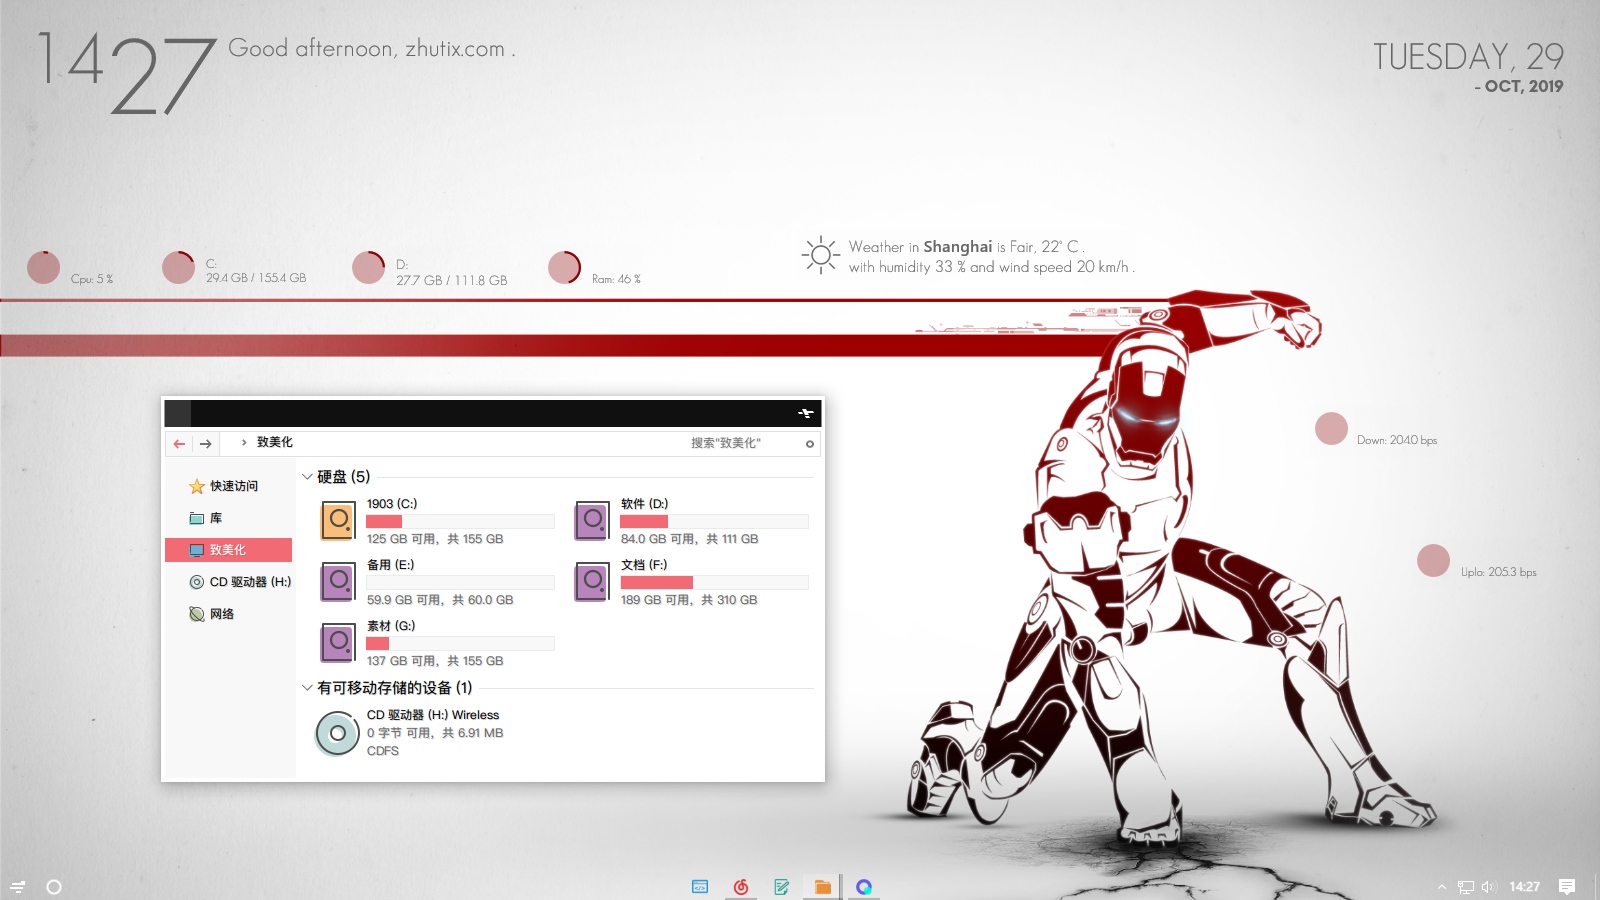This screenshot has width=1600, height=900.
Task: Click the volume icon in system tray
Action: 1488,887
